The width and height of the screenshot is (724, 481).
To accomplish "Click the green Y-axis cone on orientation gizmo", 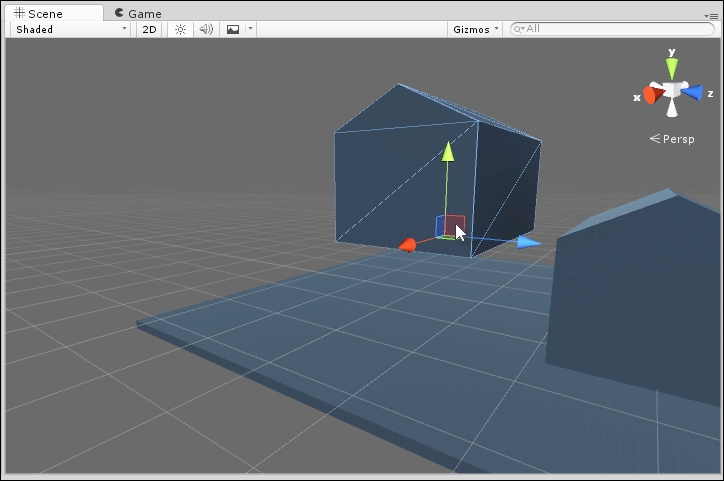I will (x=672, y=68).
